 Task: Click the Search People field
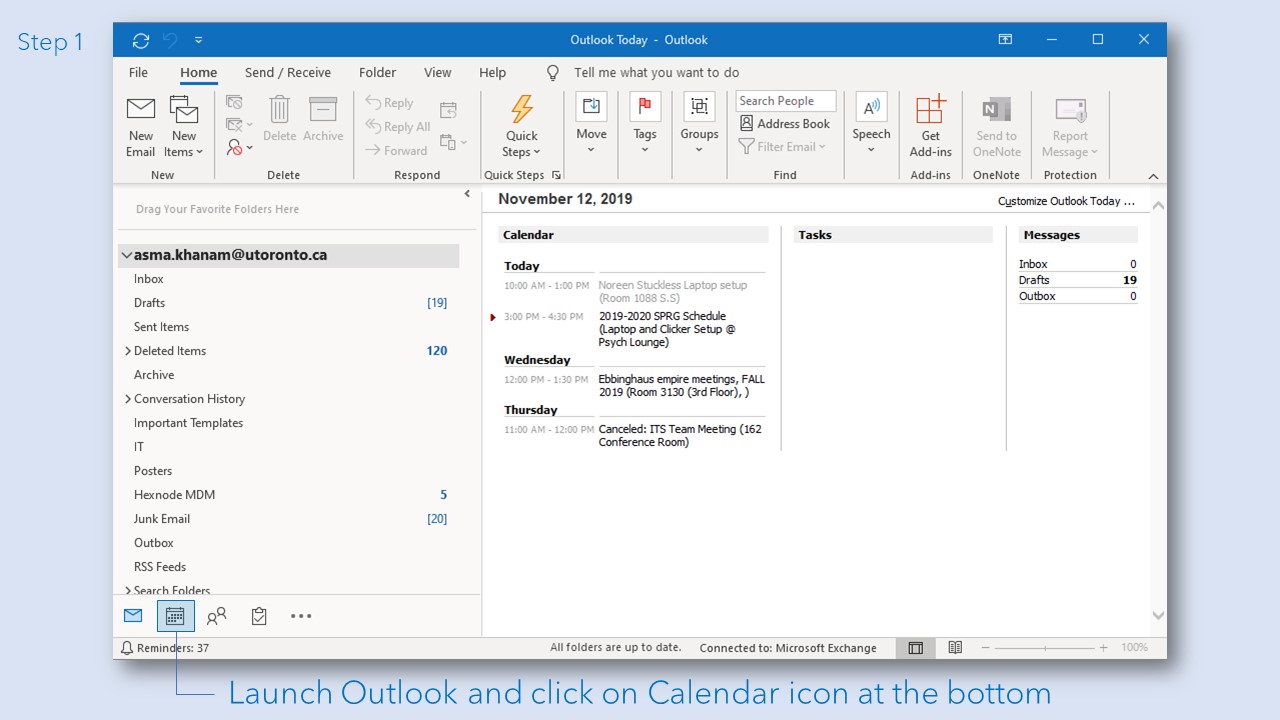(x=786, y=101)
